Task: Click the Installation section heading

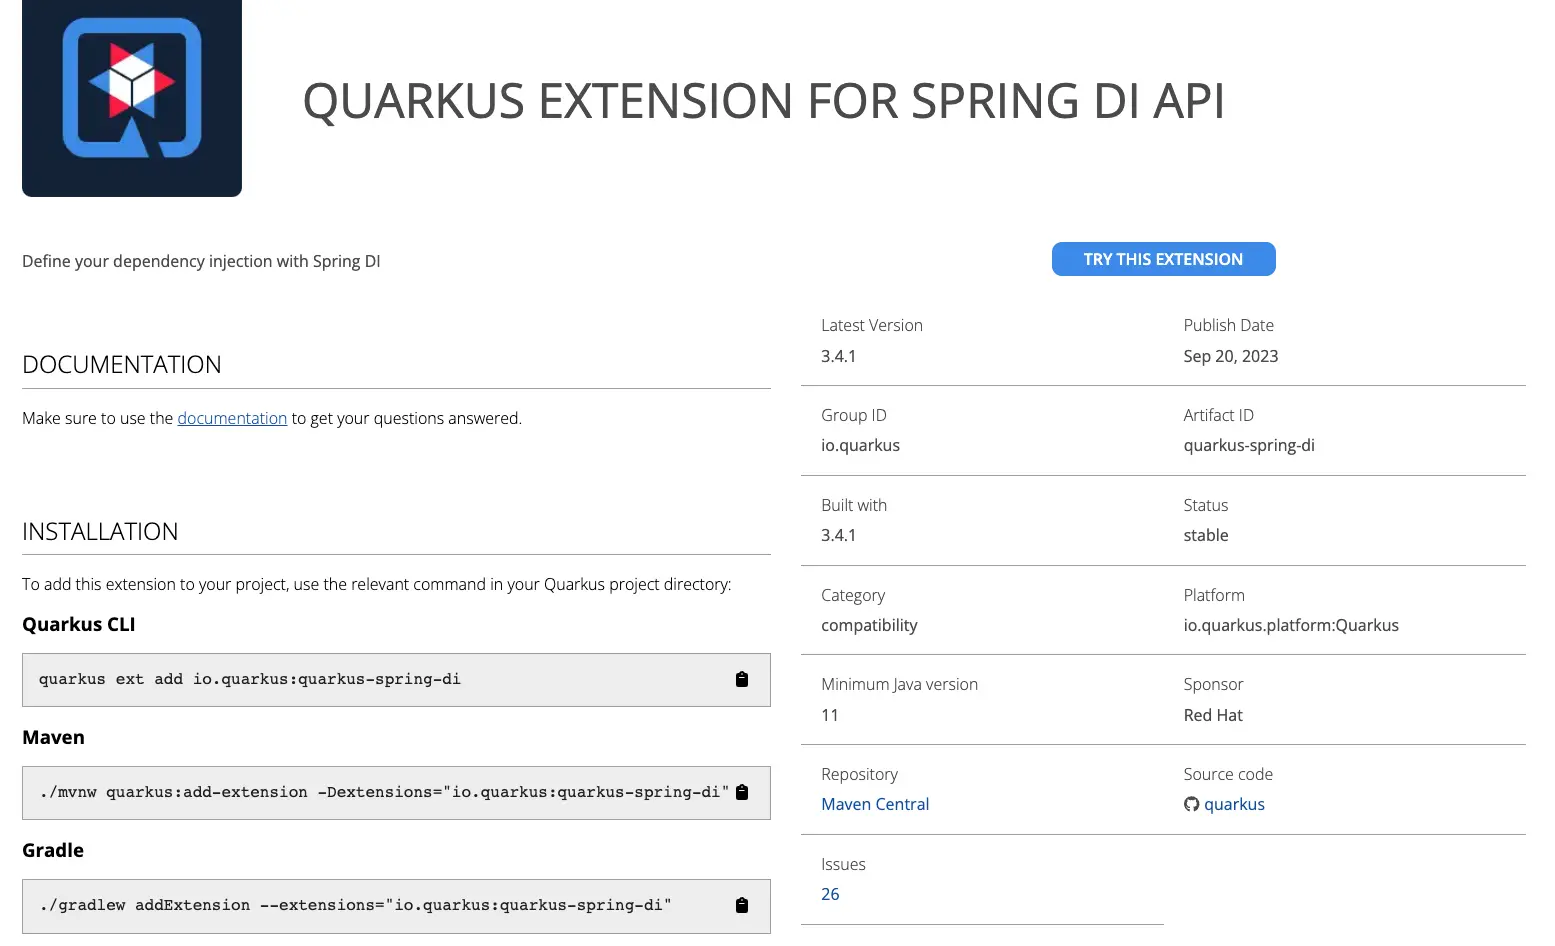Action: (x=100, y=532)
